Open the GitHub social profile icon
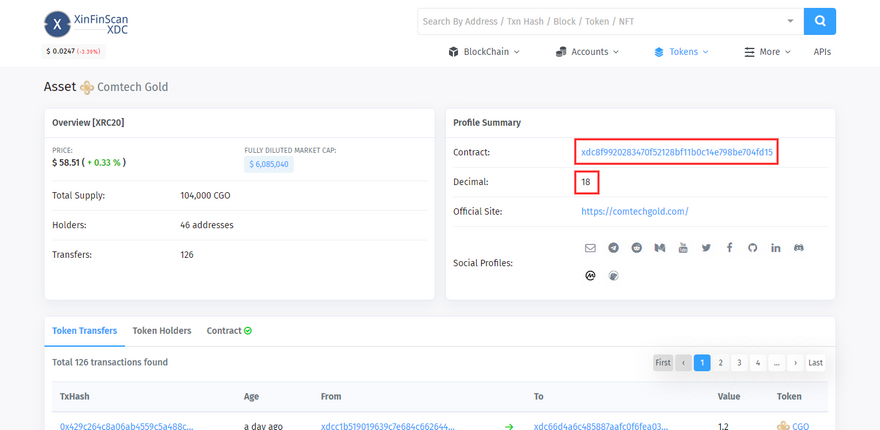Viewport: 880px width, 430px height. (753, 248)
